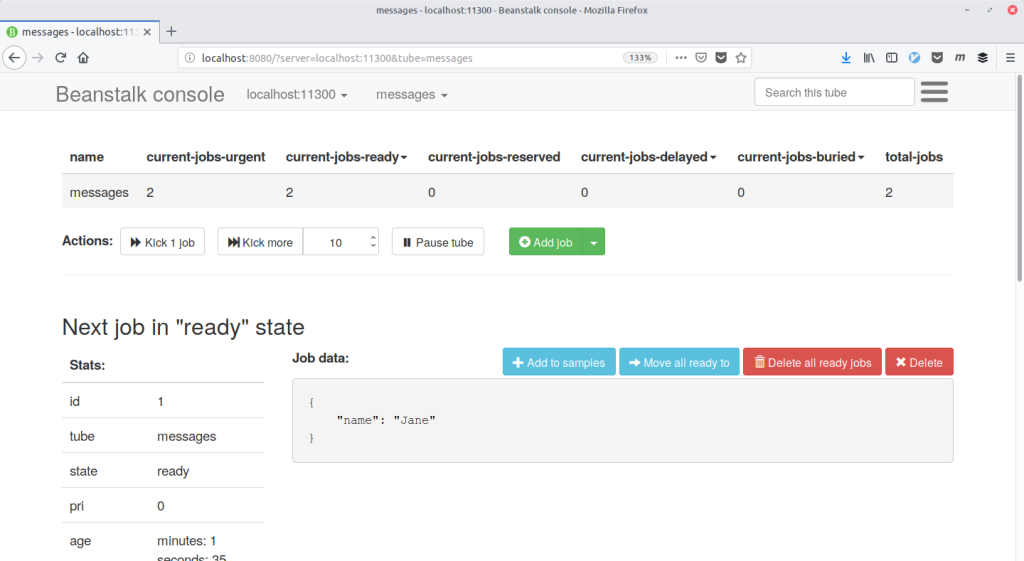Bookmark this page with the star

(741, 57)
